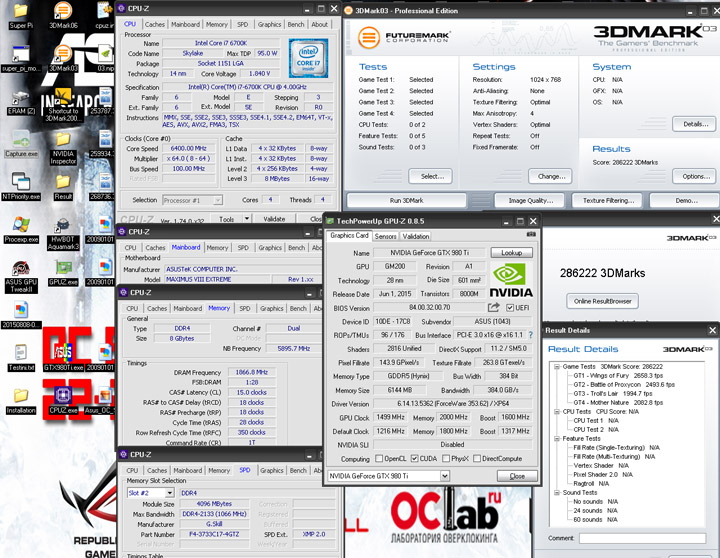Click the 286222 3DMarks score text
Viewport: 720px width, 558px height.
click(x=602, y=273)
